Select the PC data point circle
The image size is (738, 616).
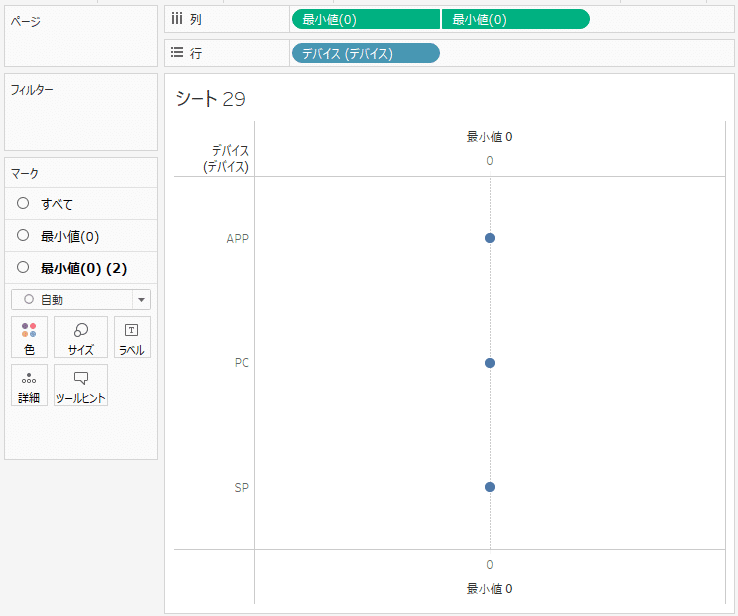pyautogui.click(x=490, y=363)
